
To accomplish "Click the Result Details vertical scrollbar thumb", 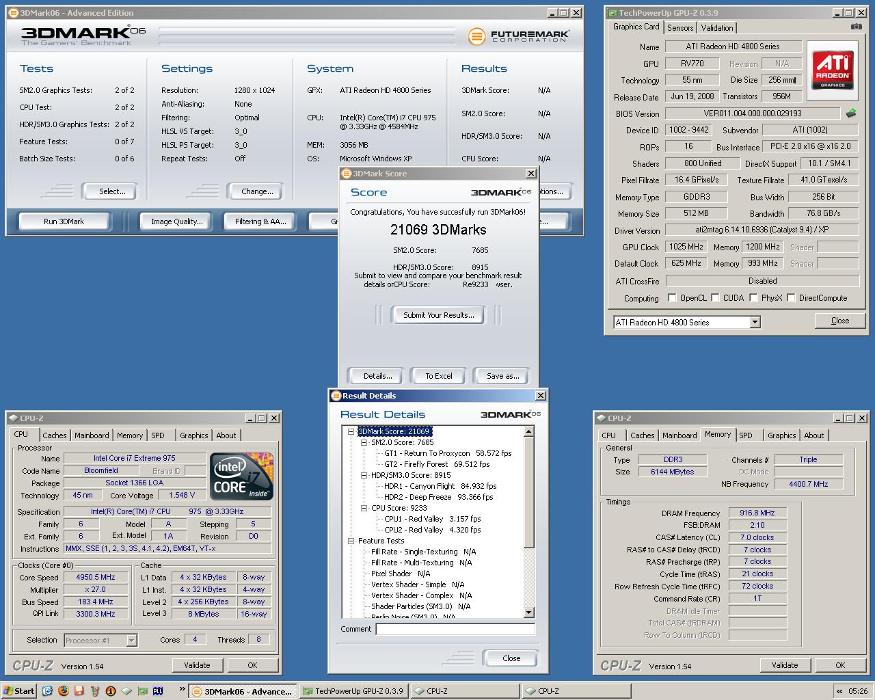I will pos(530,491).
